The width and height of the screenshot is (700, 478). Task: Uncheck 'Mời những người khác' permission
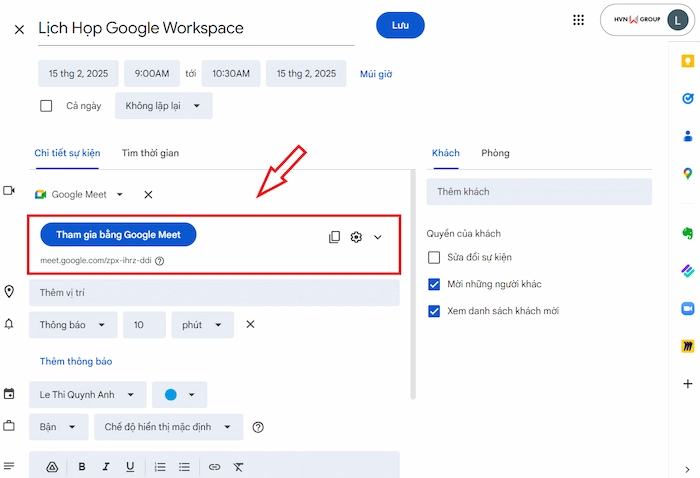pyautogui.click(x=434, y=284)
